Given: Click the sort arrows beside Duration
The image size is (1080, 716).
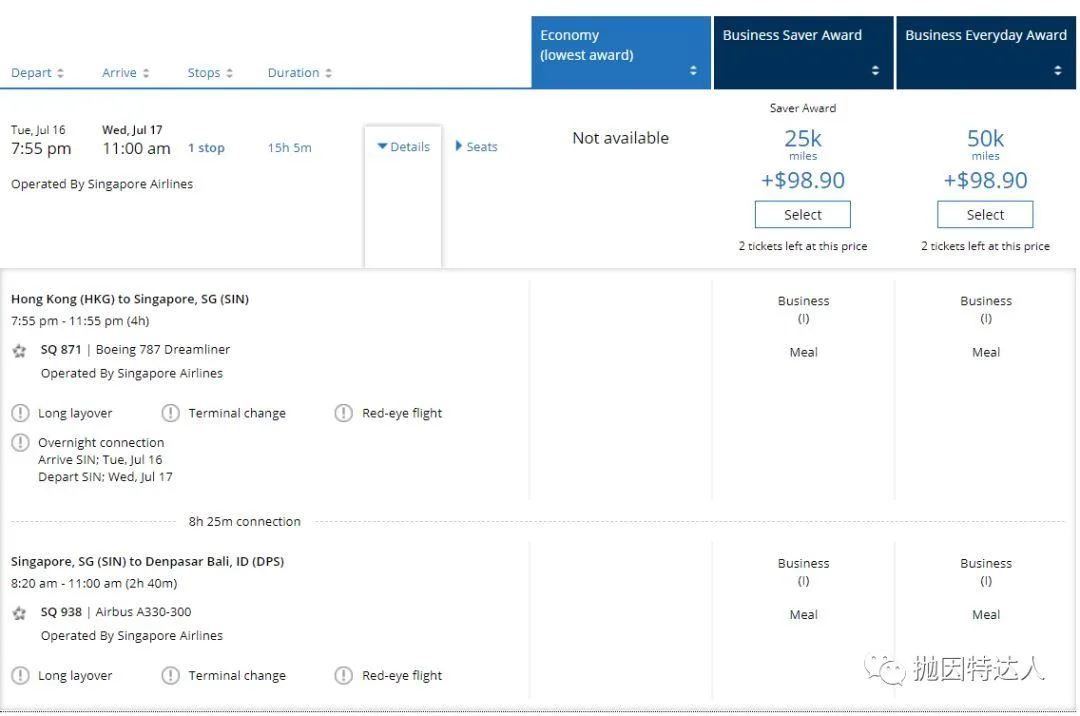Looking at the screenshot, I should click(x=329, y=73).
